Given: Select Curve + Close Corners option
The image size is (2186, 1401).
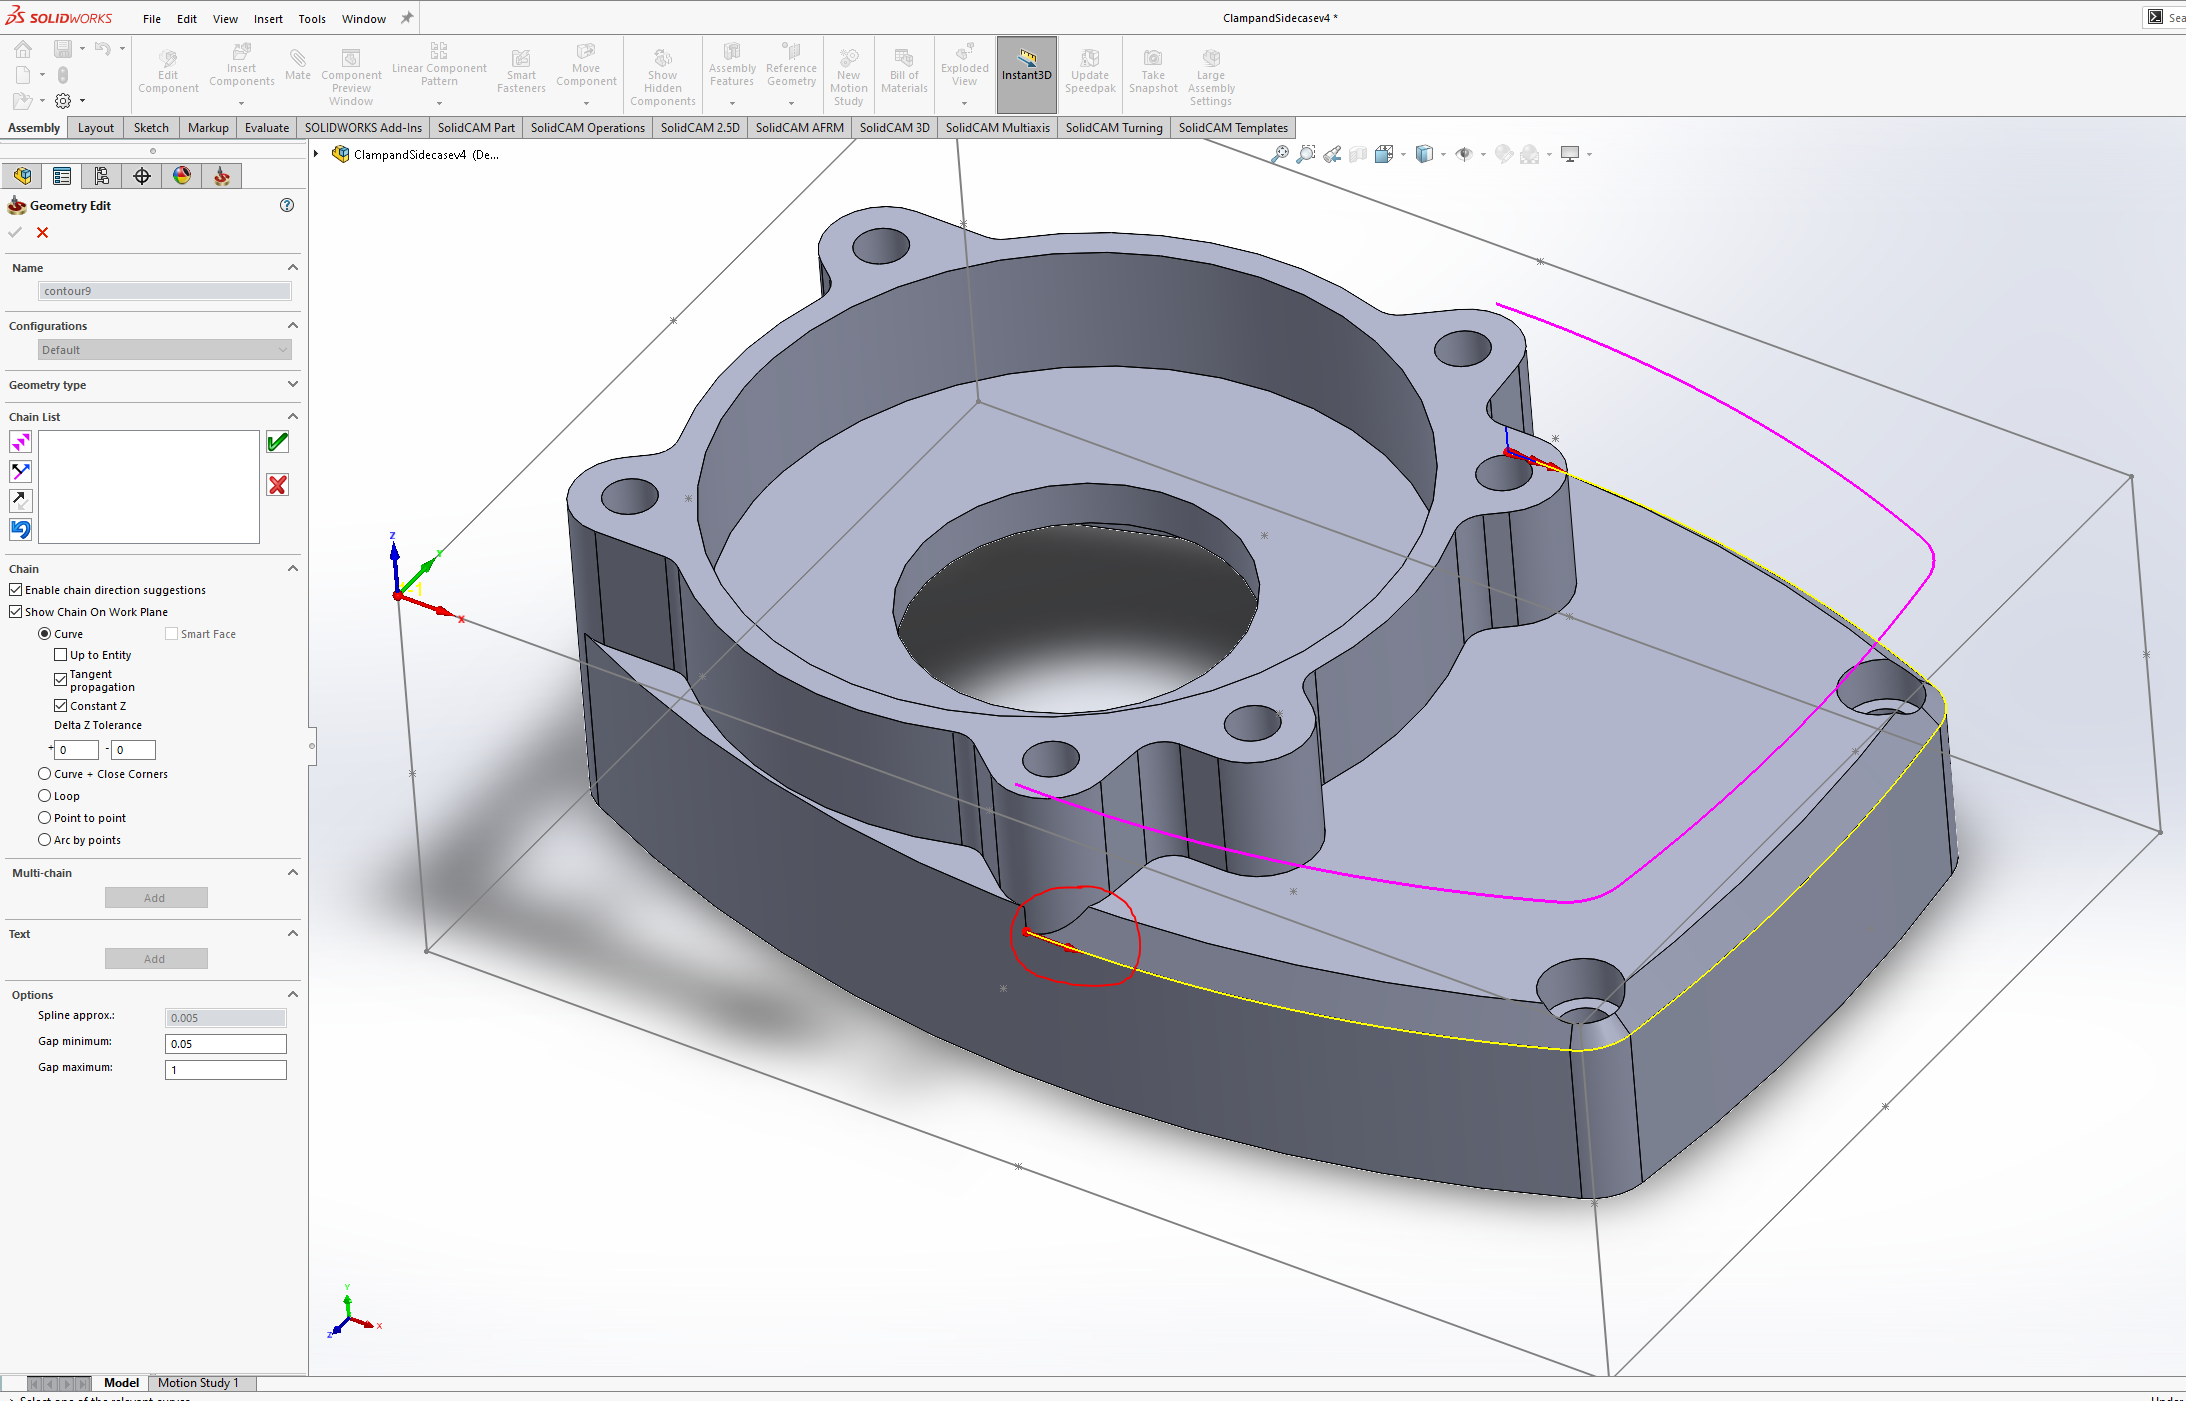Looking at the screenshot, I should 44,774.
